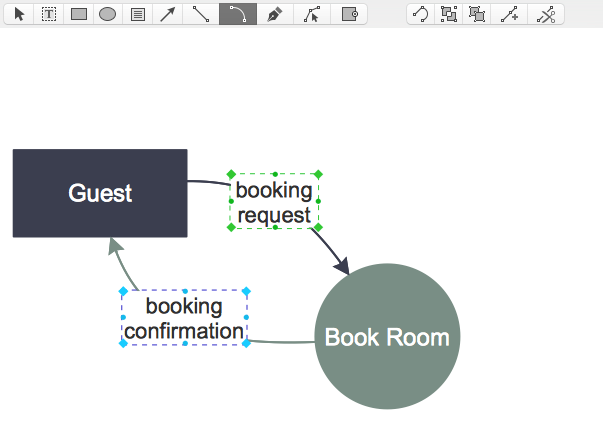This screenshot has width=603, height=425.
Task: Select the Guest rectangle on canvas
Action: coord(100,193)
